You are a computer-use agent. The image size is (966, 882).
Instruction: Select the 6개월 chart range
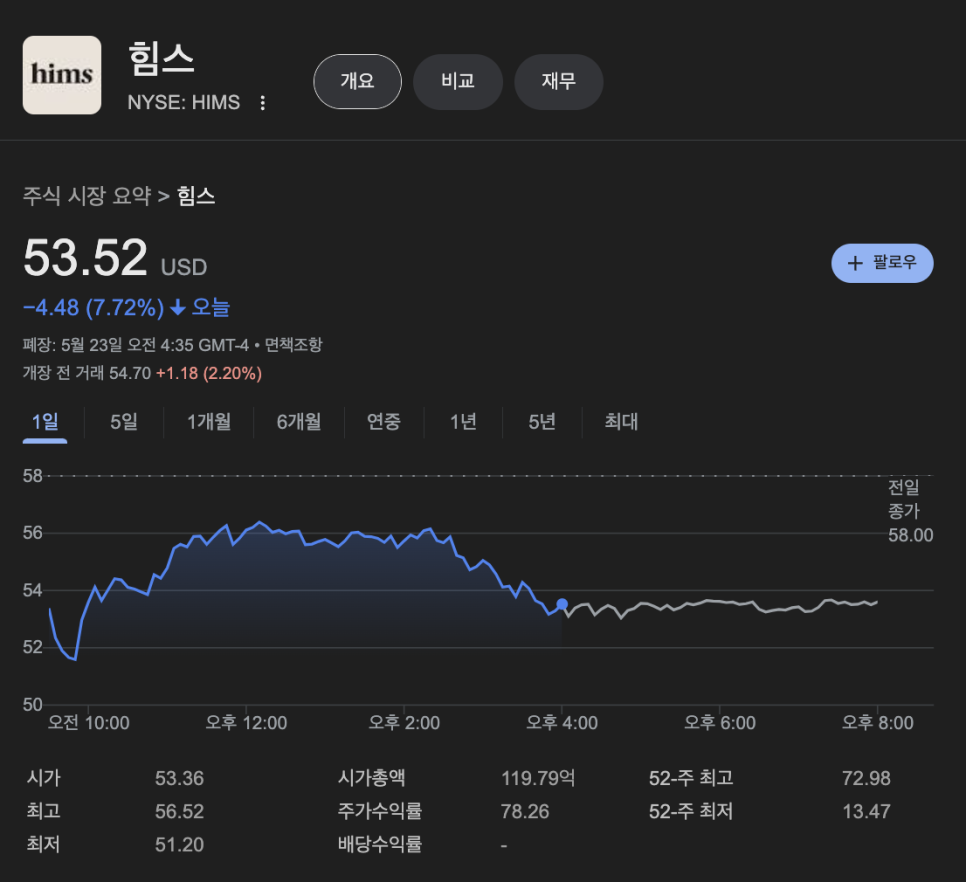pos(299,422)
